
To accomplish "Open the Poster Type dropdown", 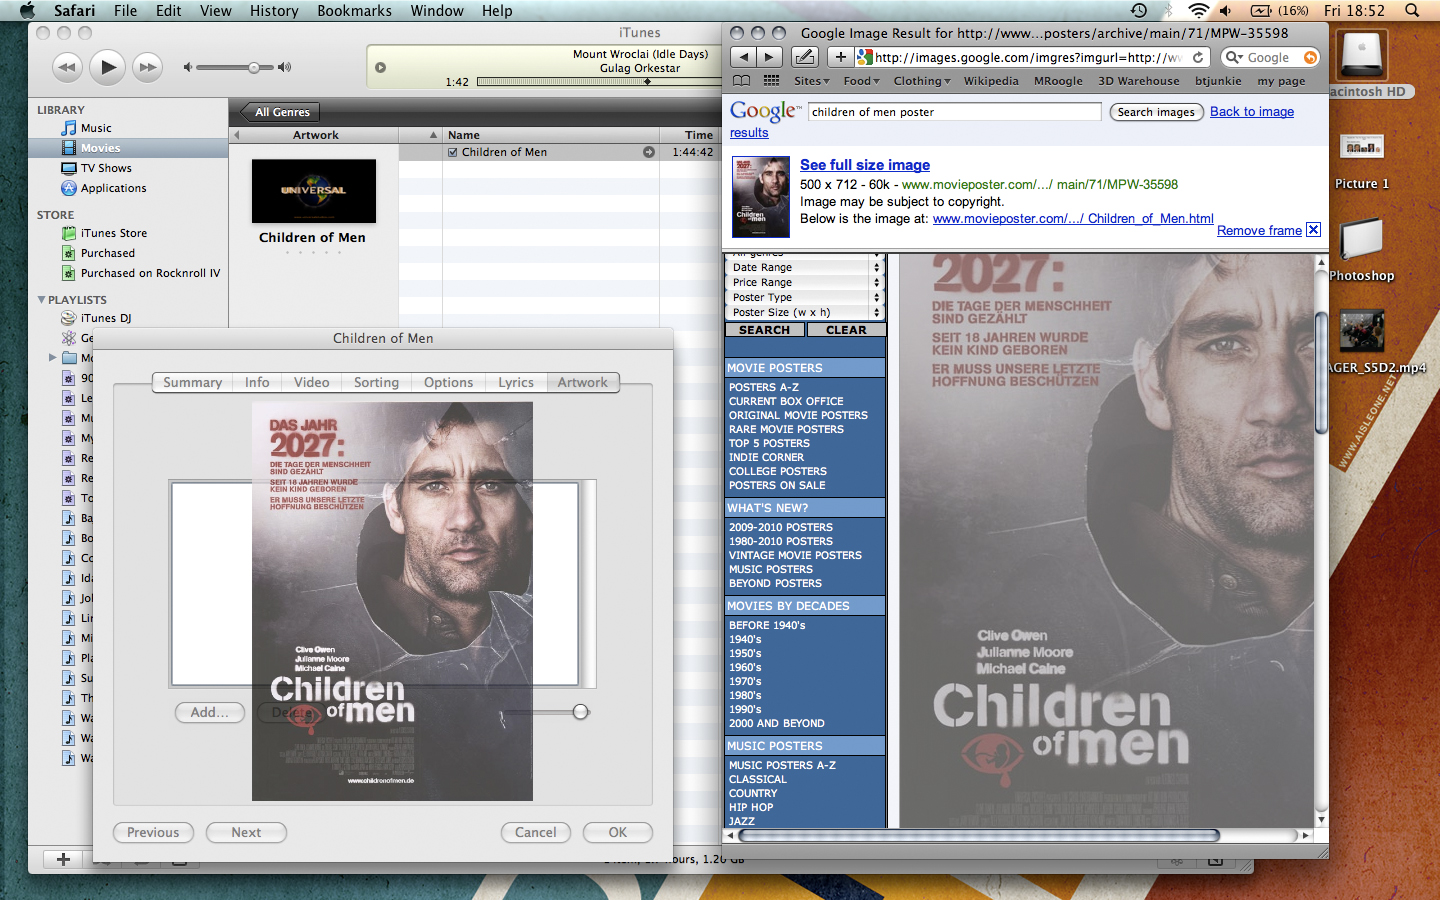I will (804, 297).
